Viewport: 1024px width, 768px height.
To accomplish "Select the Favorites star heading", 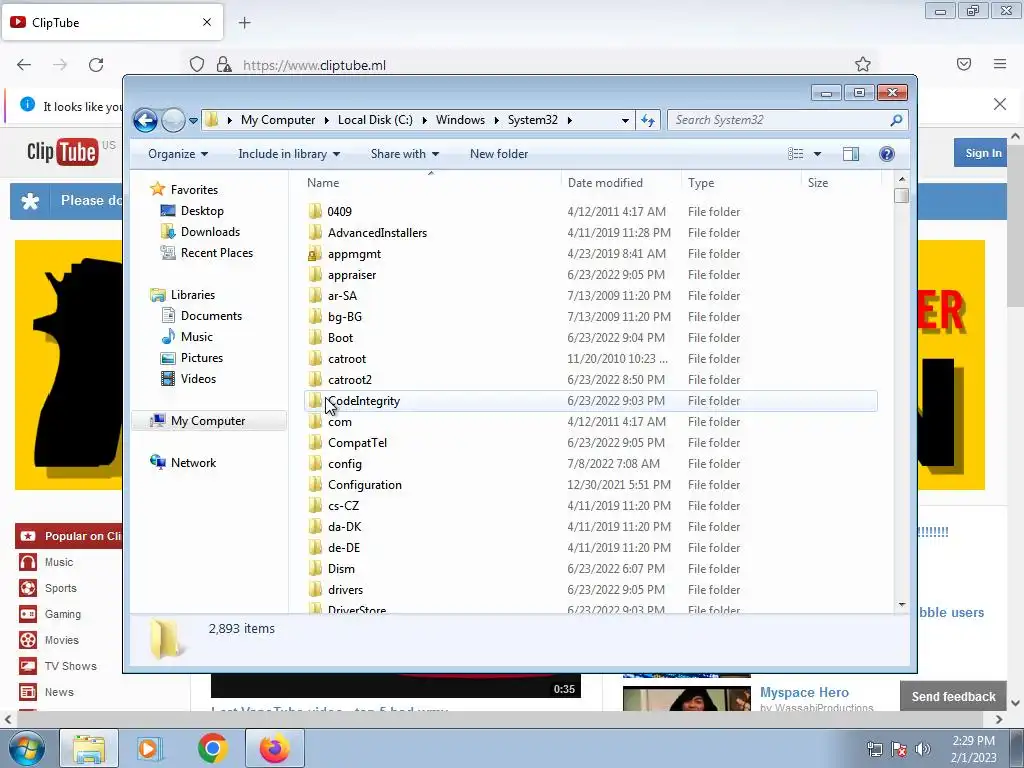I will [157, 189].
